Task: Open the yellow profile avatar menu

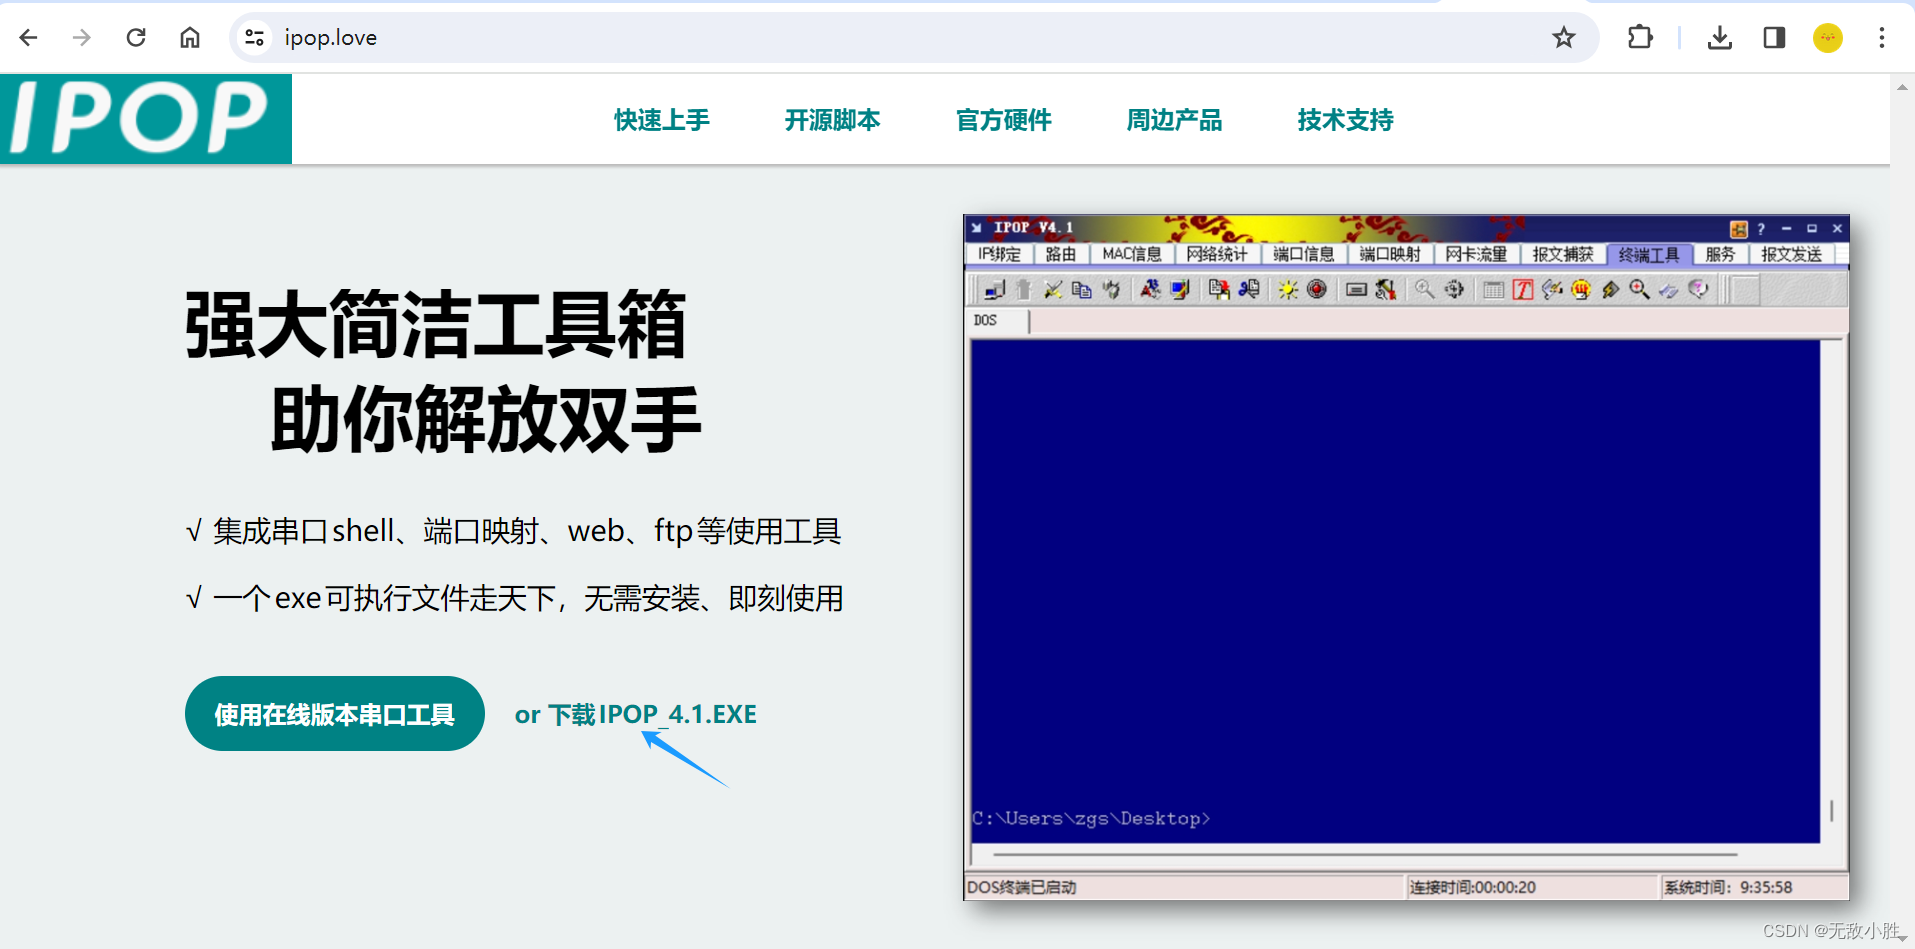Action: 1828,38
